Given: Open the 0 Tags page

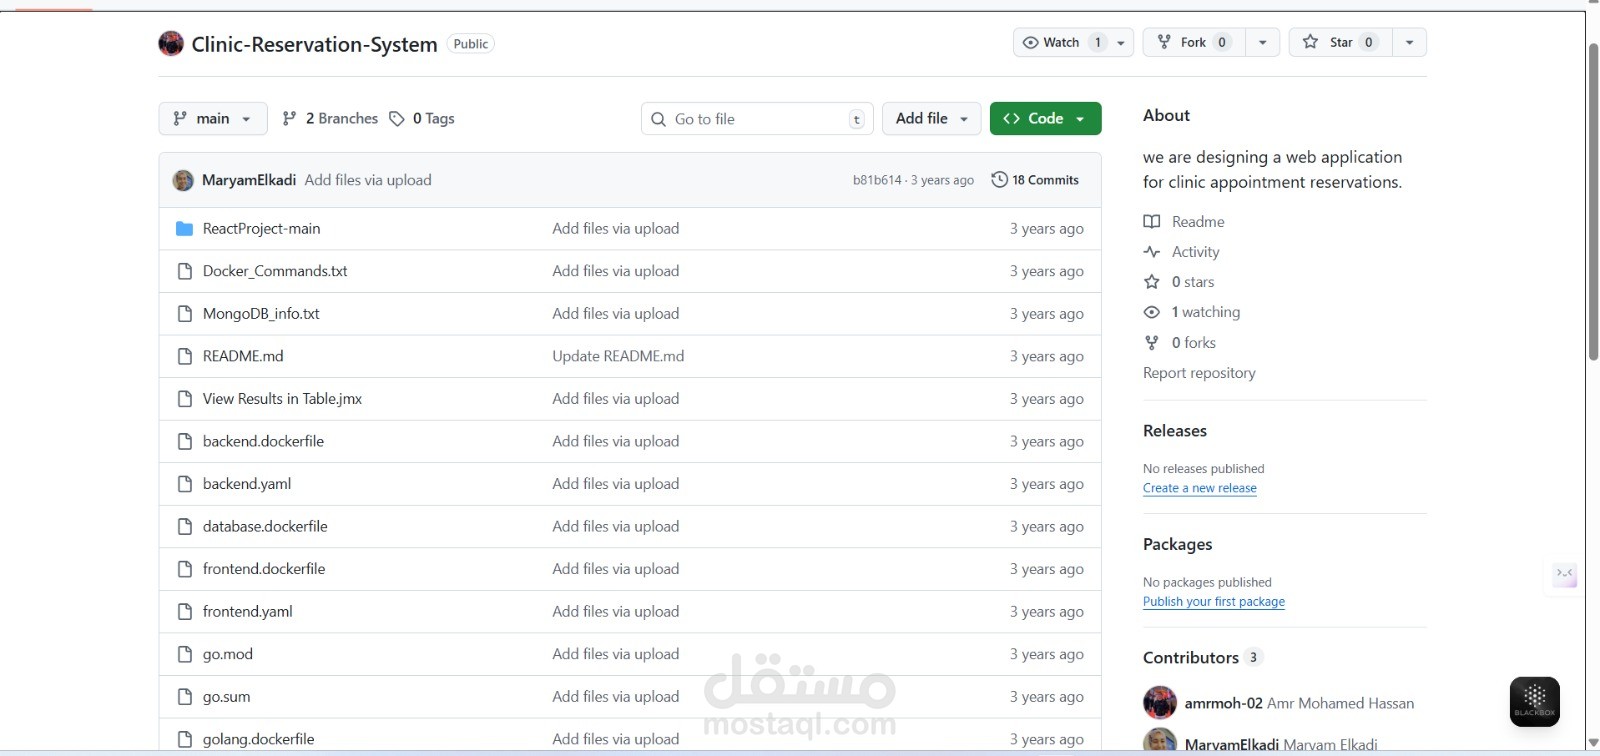Looking at the screenshot, I should pyautogui.click(x=422, y=118).
